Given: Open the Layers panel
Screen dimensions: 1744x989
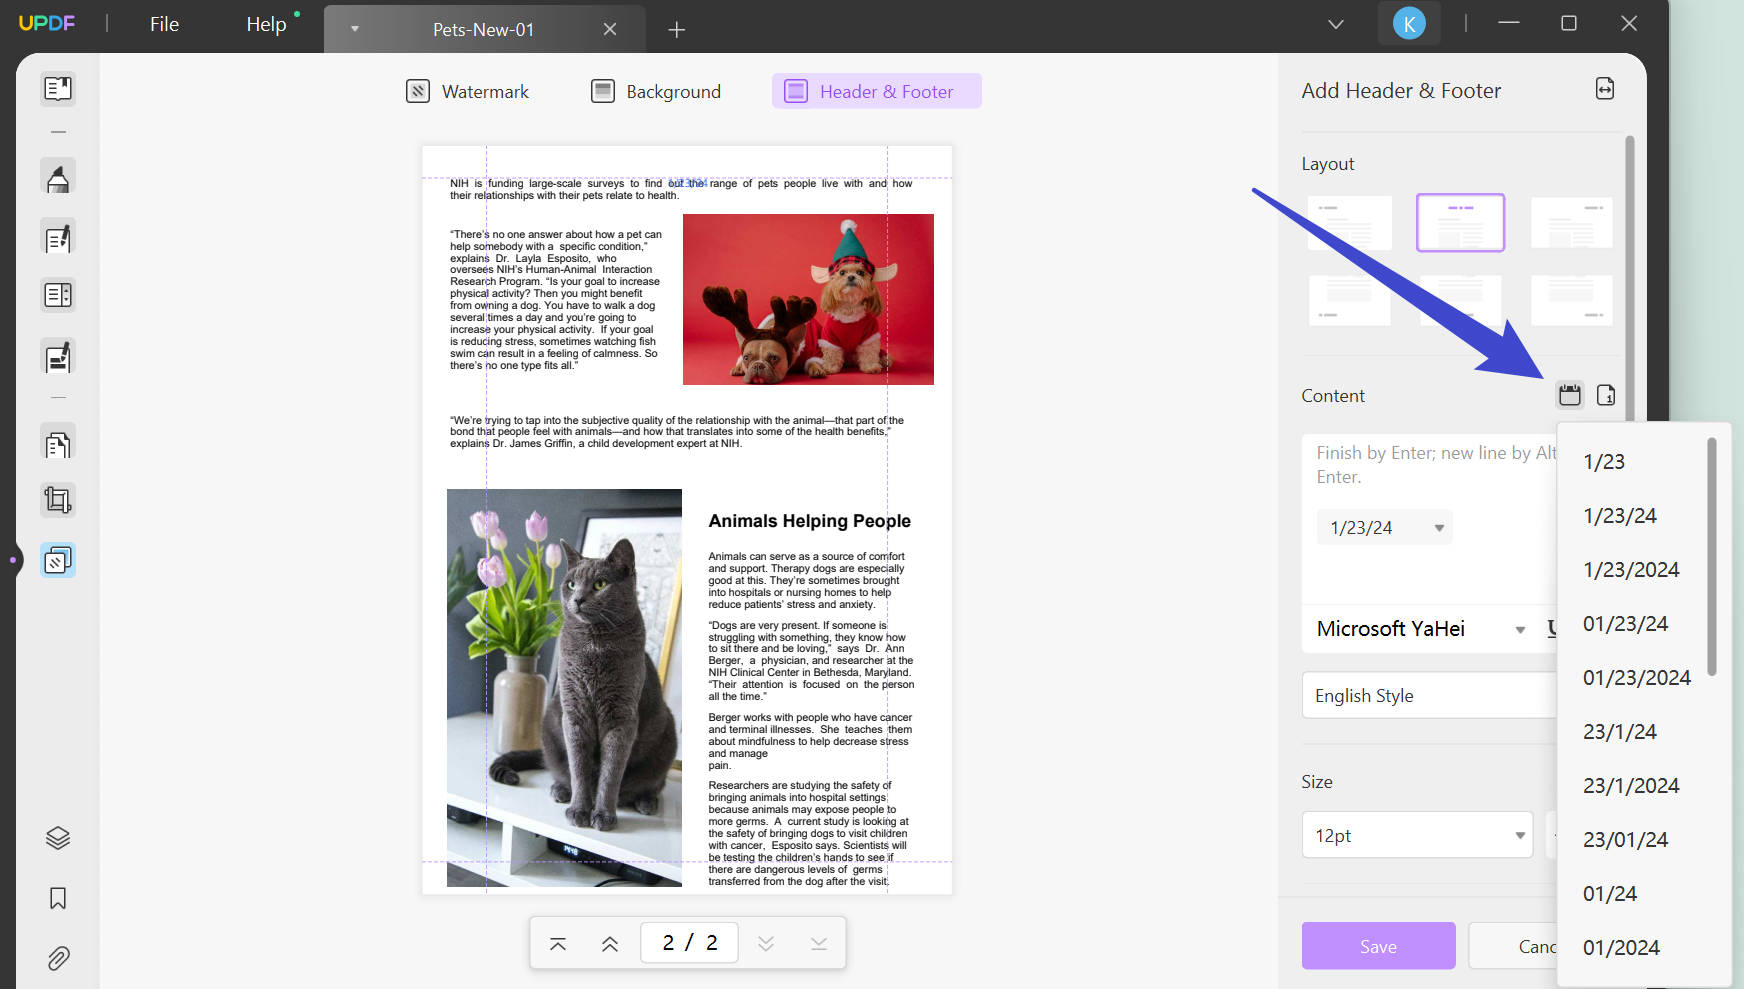Looking at the screenshot, I should [x=57, y=837].
